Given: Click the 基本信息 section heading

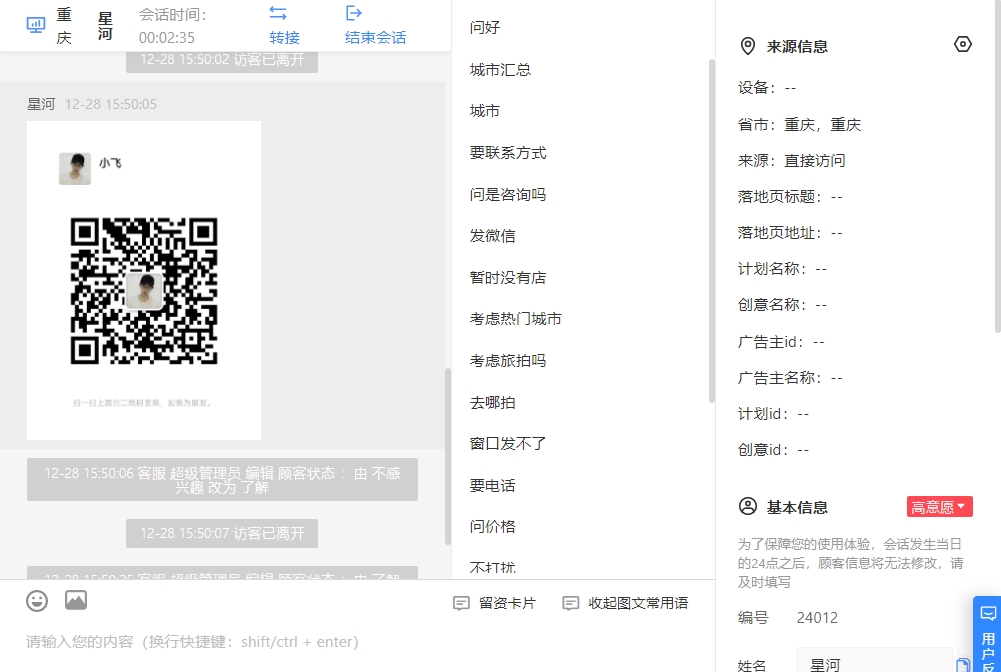Looking at the screenshot, I should coord(797,507).
